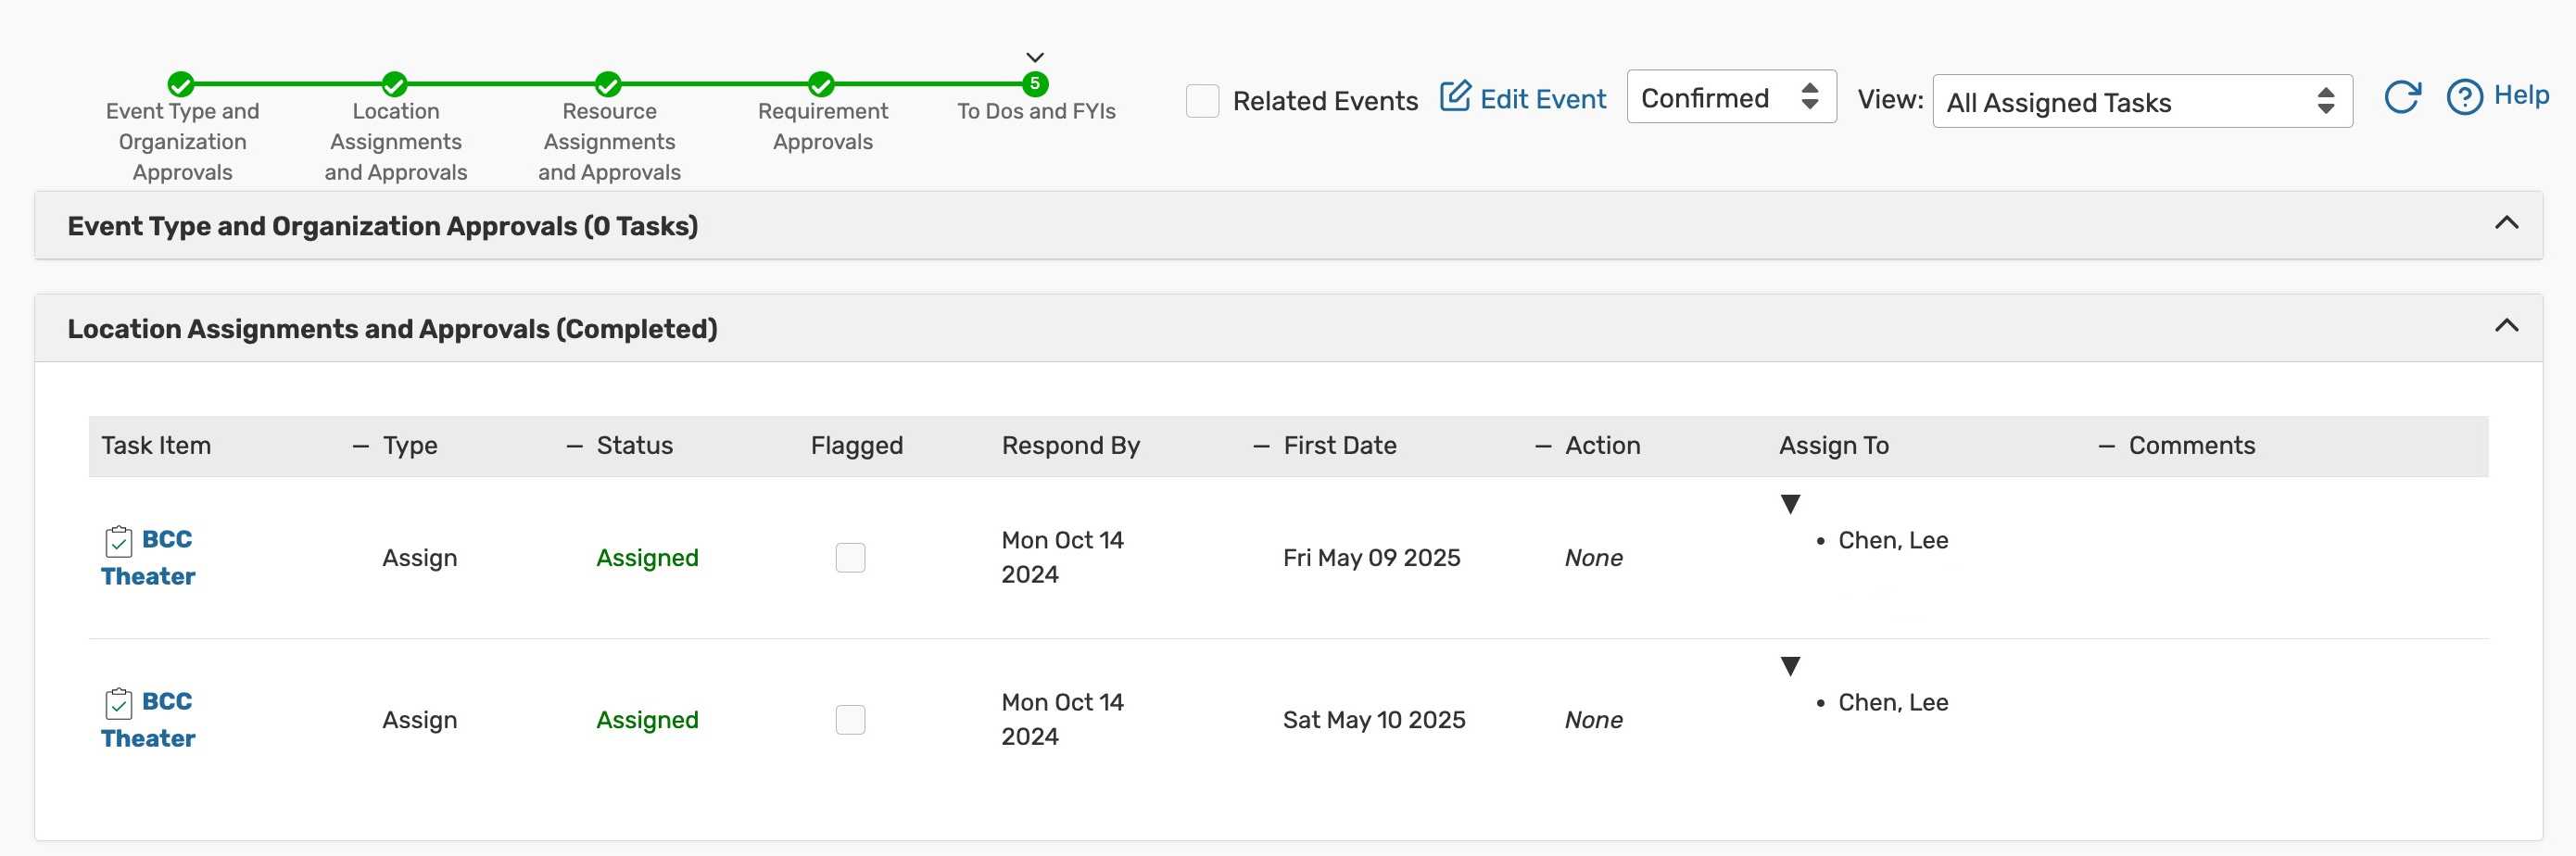Click the refresh tasks icon

[x=2401, y=97]
